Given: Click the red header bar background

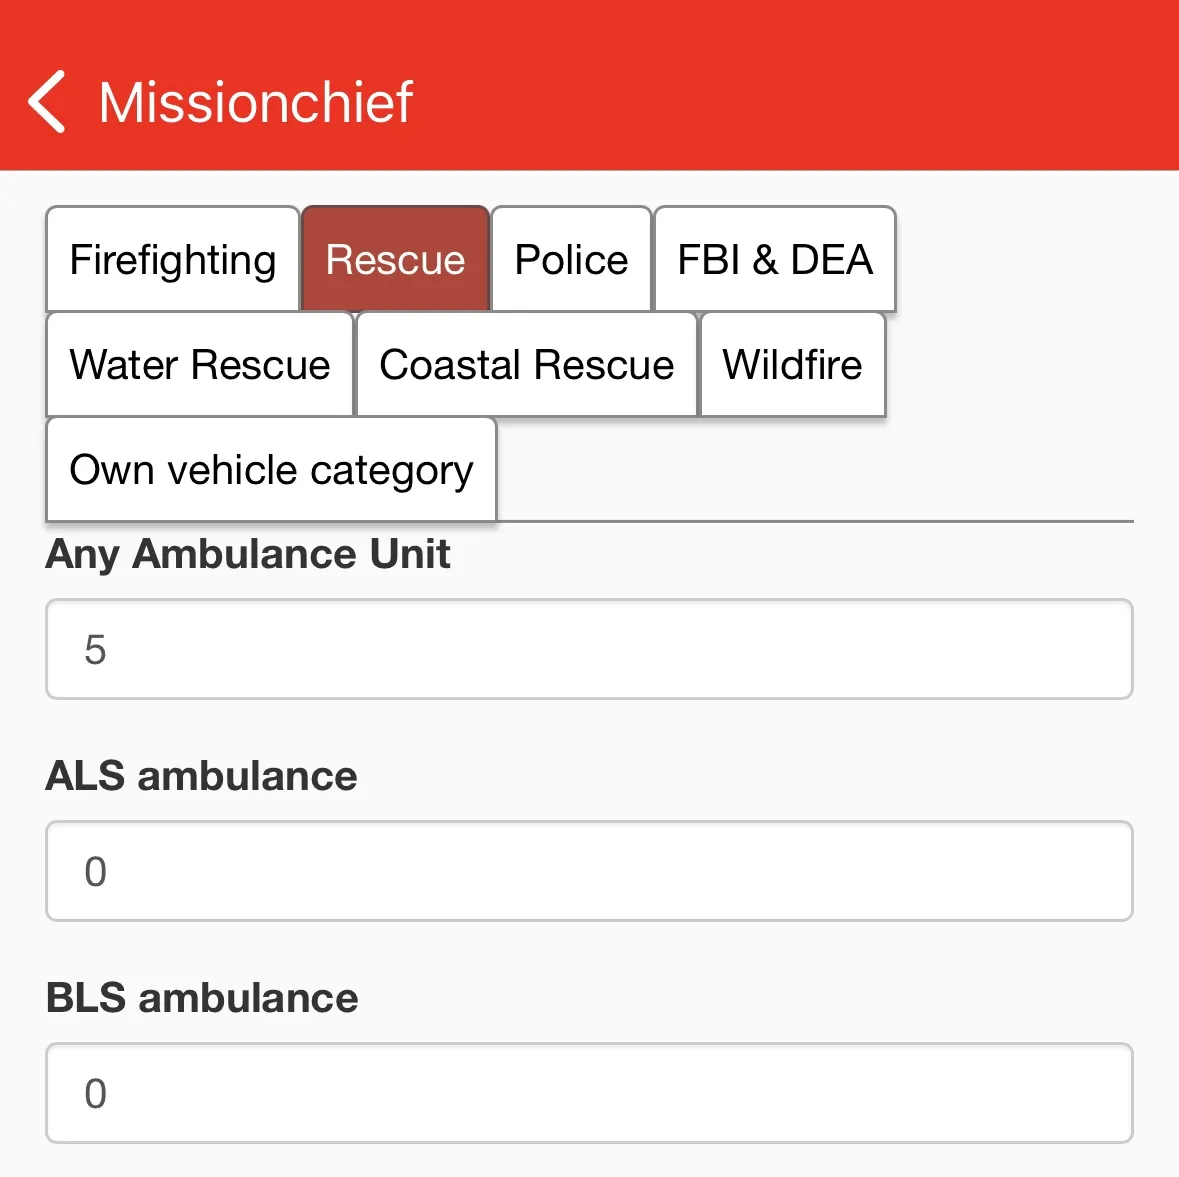Looking at the screenshot, I should 790,85.
